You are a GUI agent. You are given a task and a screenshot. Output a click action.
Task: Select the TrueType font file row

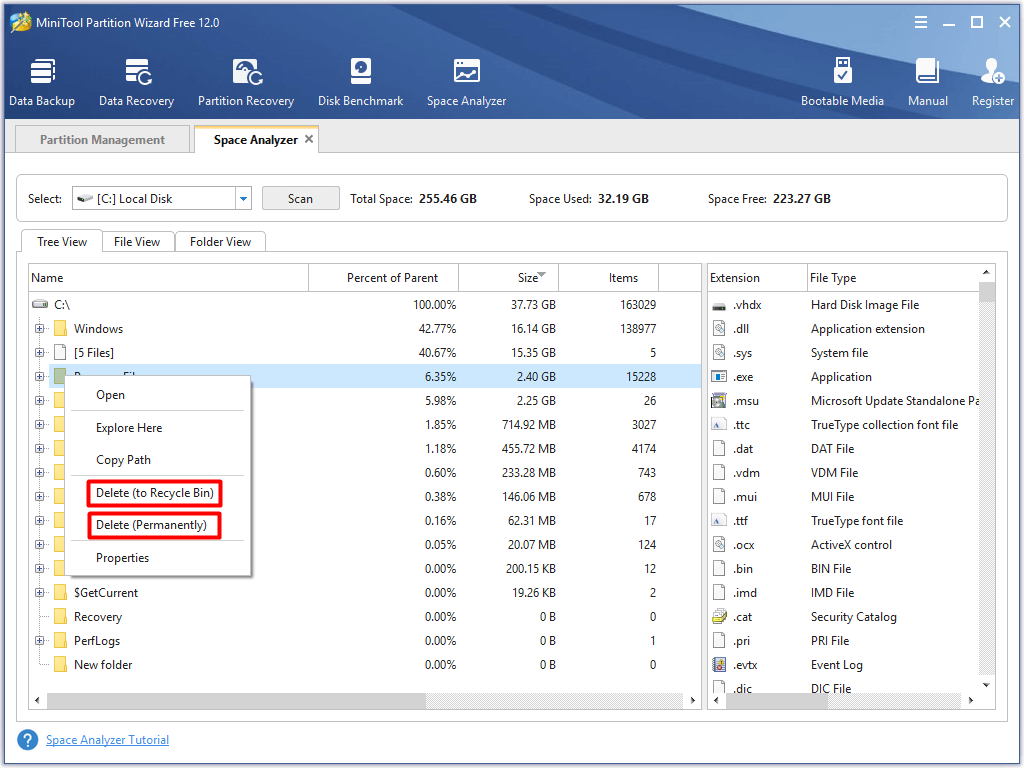(844, 520)
